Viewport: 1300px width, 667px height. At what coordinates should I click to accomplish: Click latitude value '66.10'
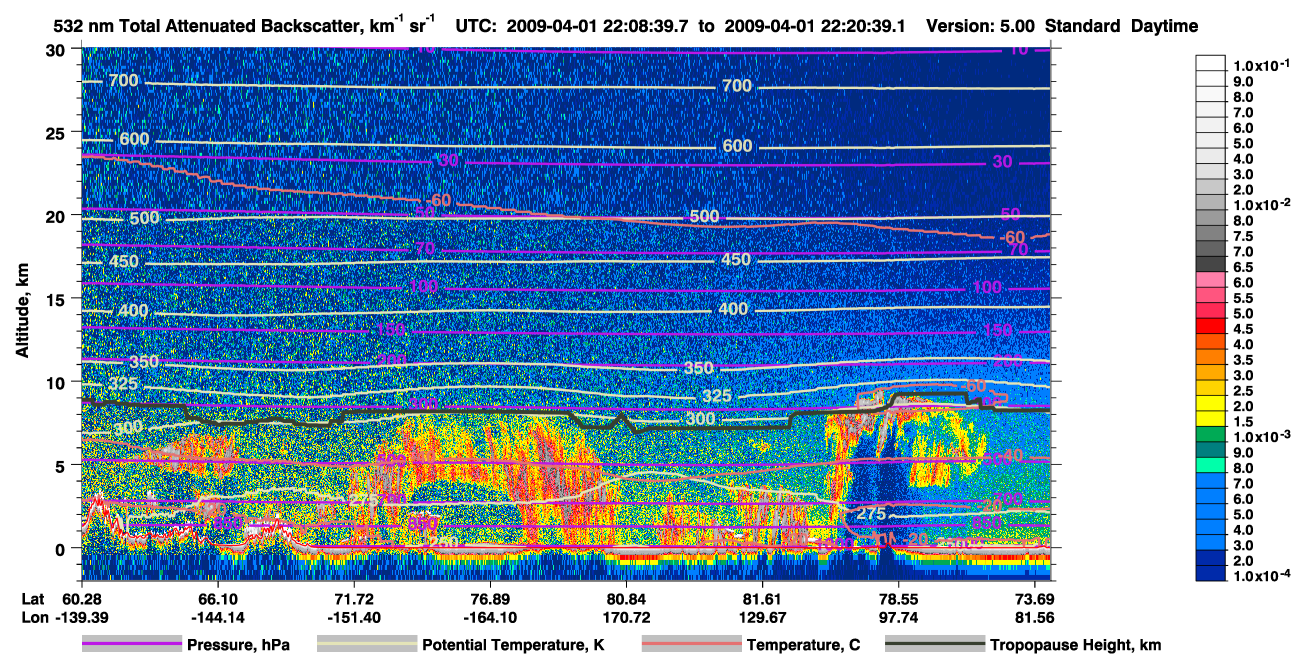point(217,598)
